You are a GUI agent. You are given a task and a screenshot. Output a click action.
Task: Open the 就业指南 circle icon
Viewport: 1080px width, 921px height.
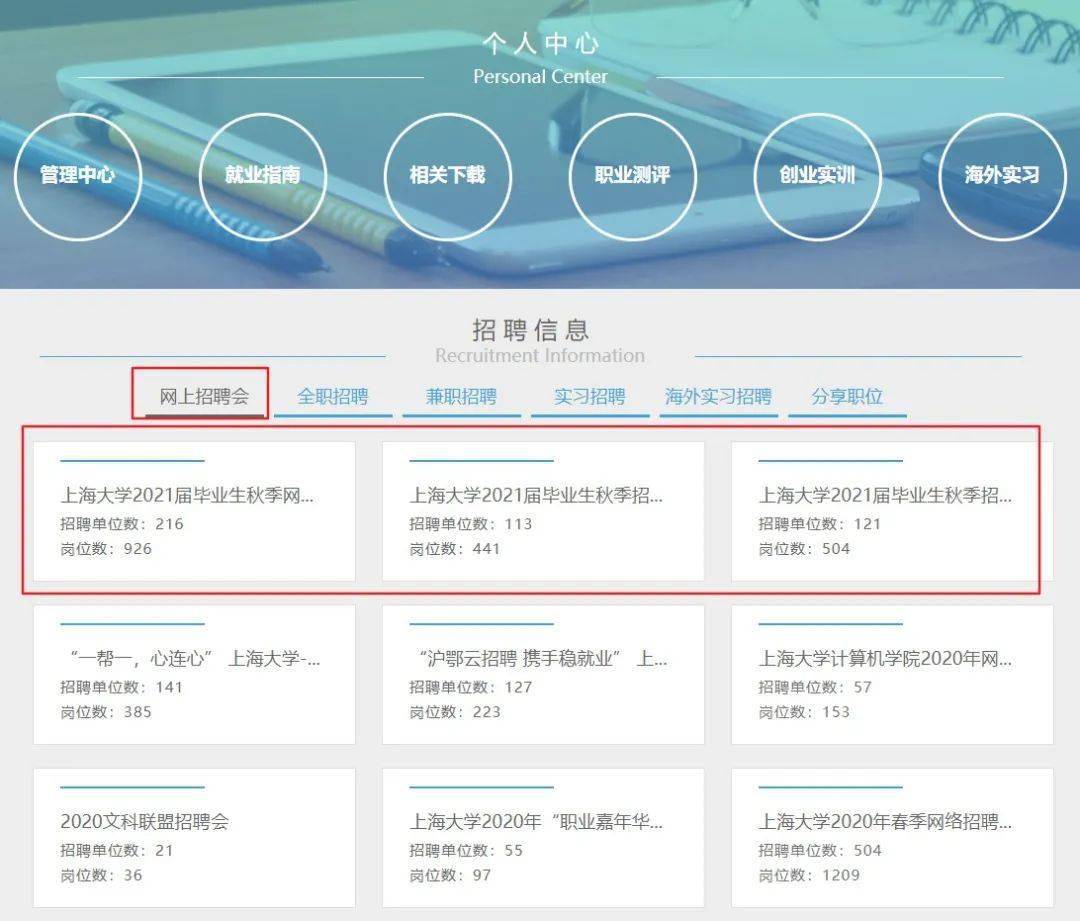262,176
